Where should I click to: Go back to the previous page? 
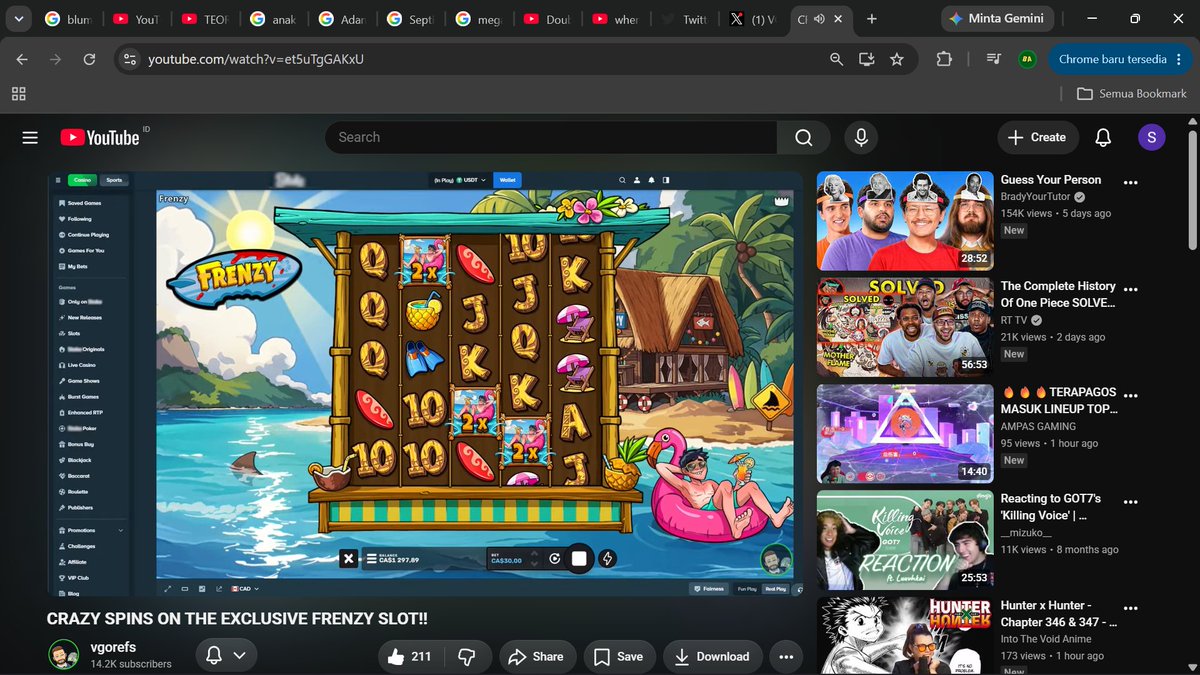coord(22,59)
